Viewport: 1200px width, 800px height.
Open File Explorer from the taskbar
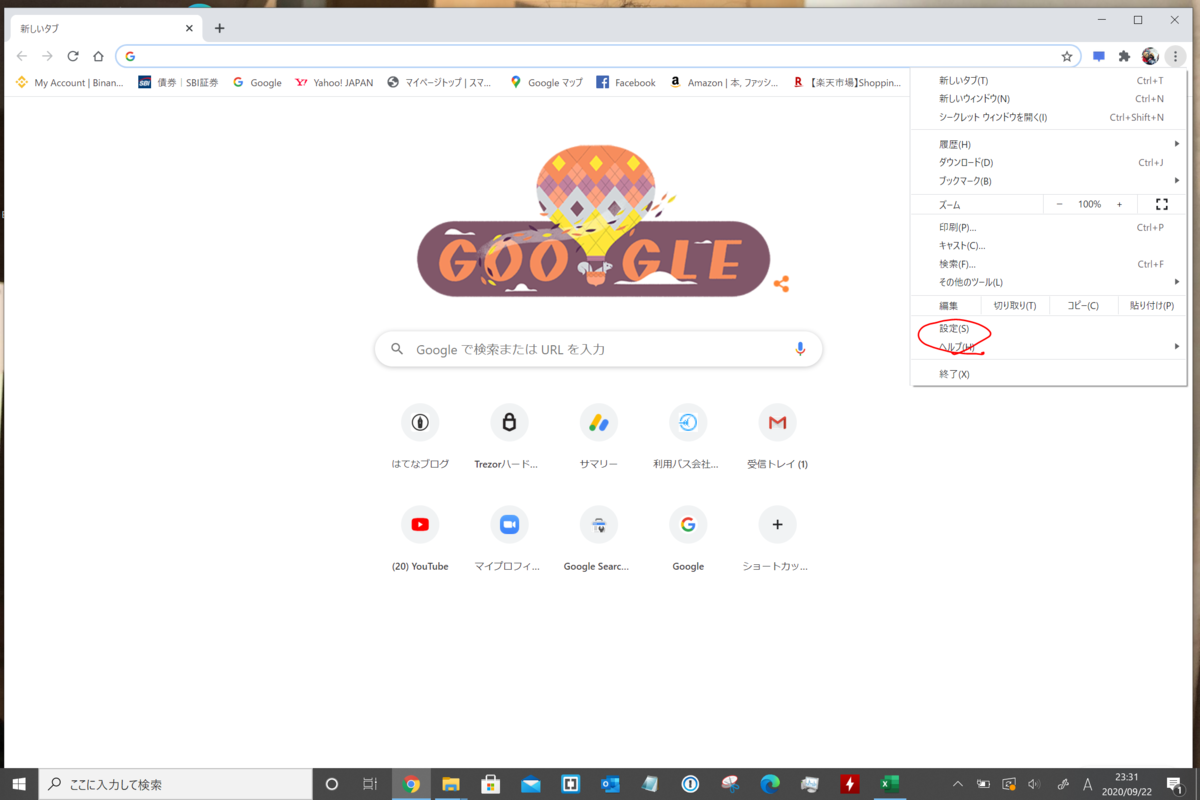(450, 784)
